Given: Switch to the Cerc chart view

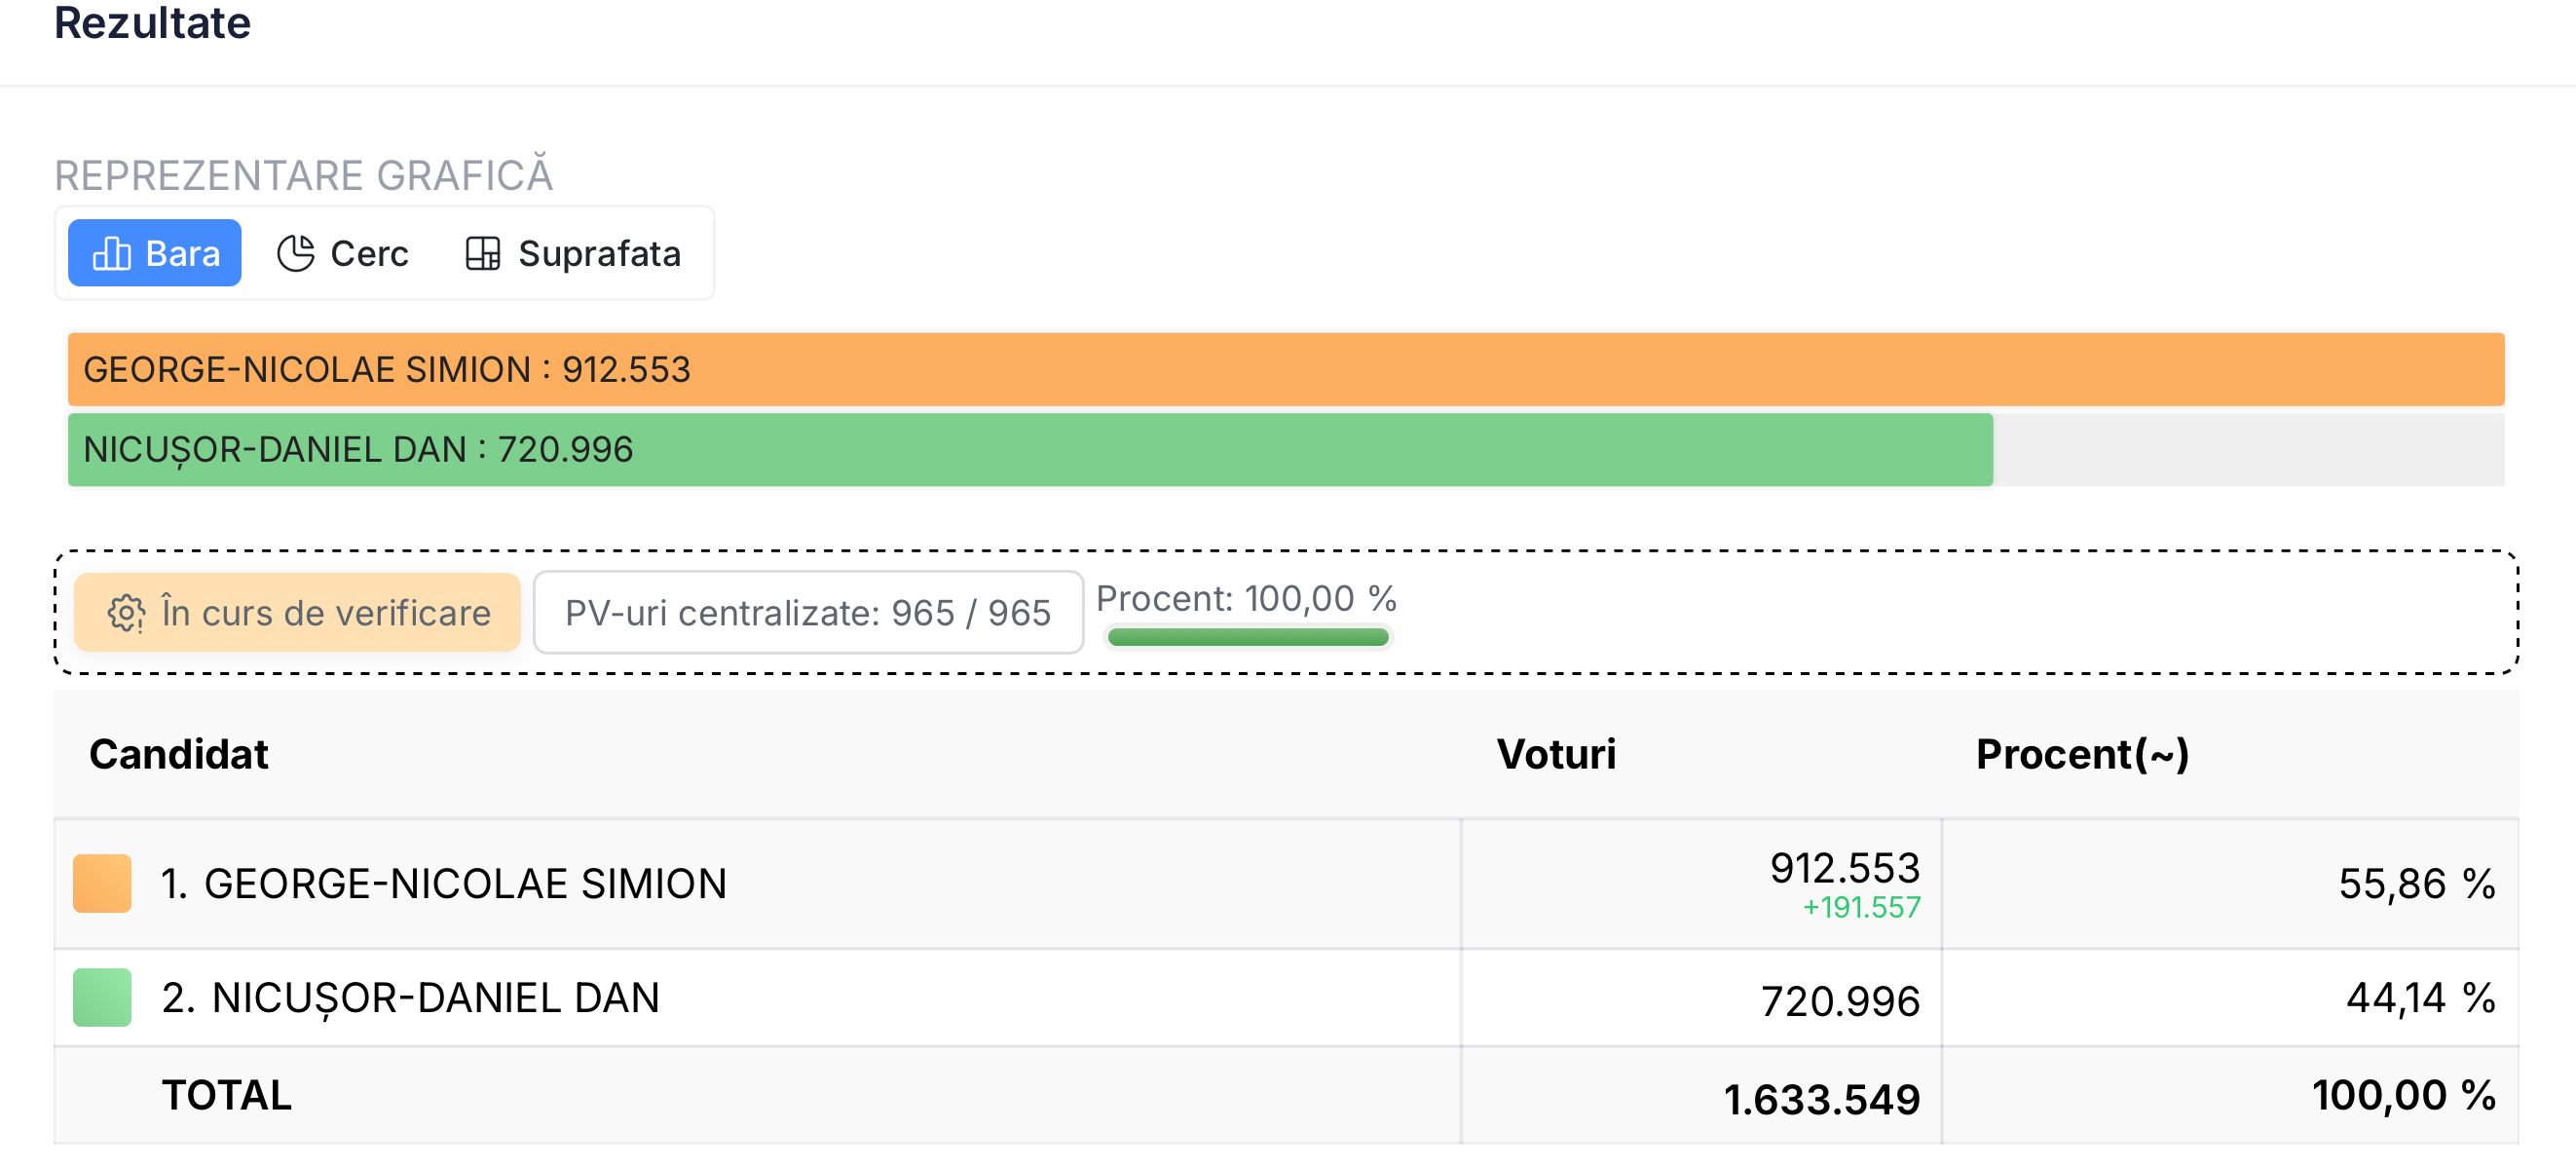Looking at the screenshot, I should [343, 253].
